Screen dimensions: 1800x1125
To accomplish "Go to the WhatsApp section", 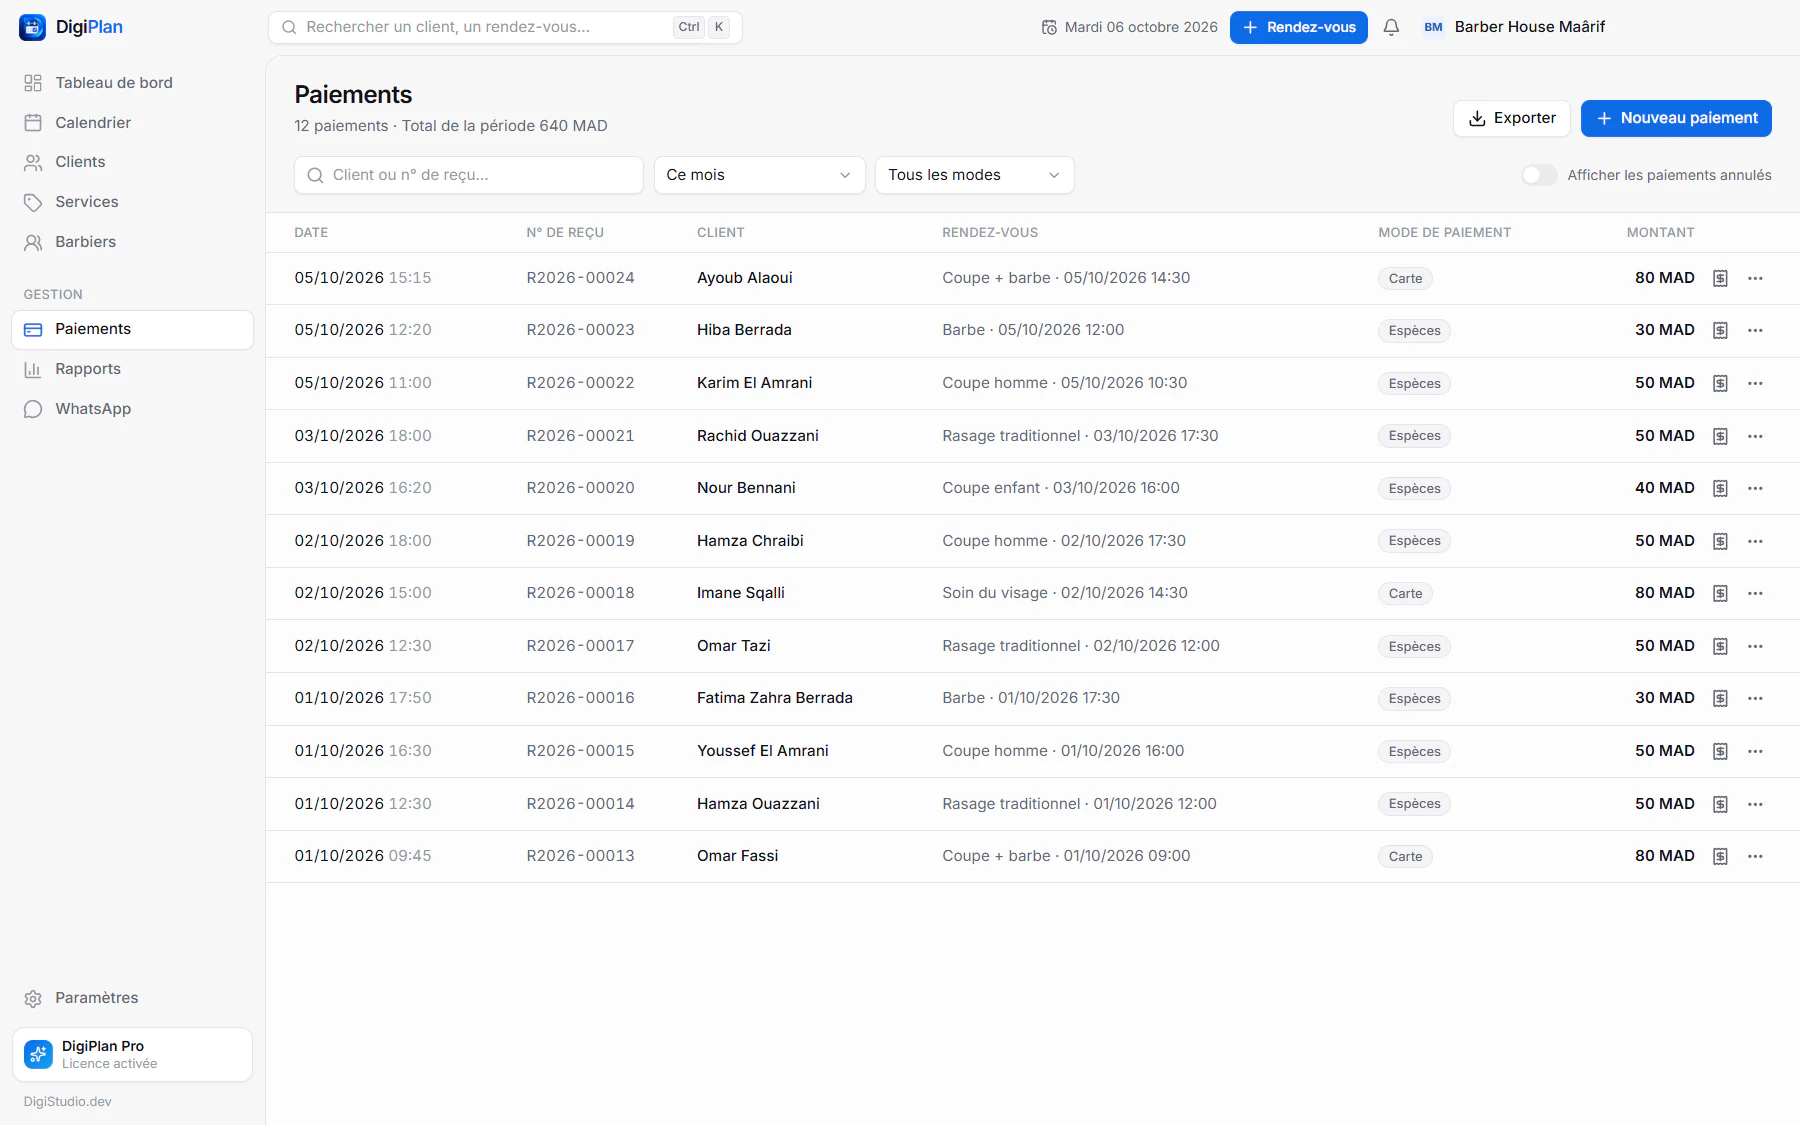I will pyautogui.click(x=132, y=409).
